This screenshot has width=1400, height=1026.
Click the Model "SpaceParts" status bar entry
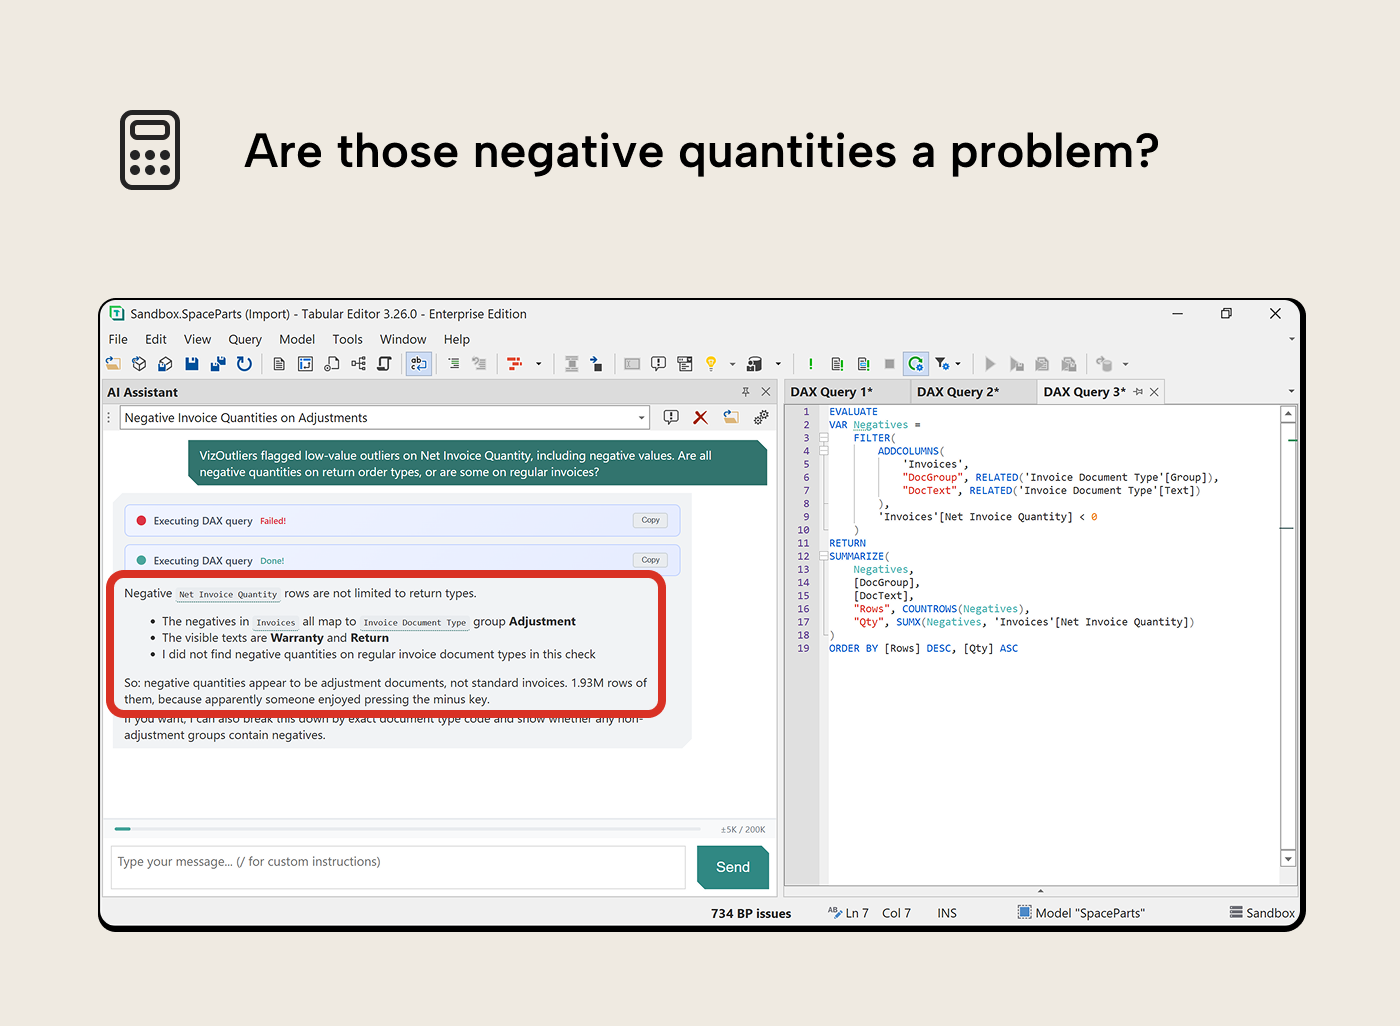coord(1081,913)
